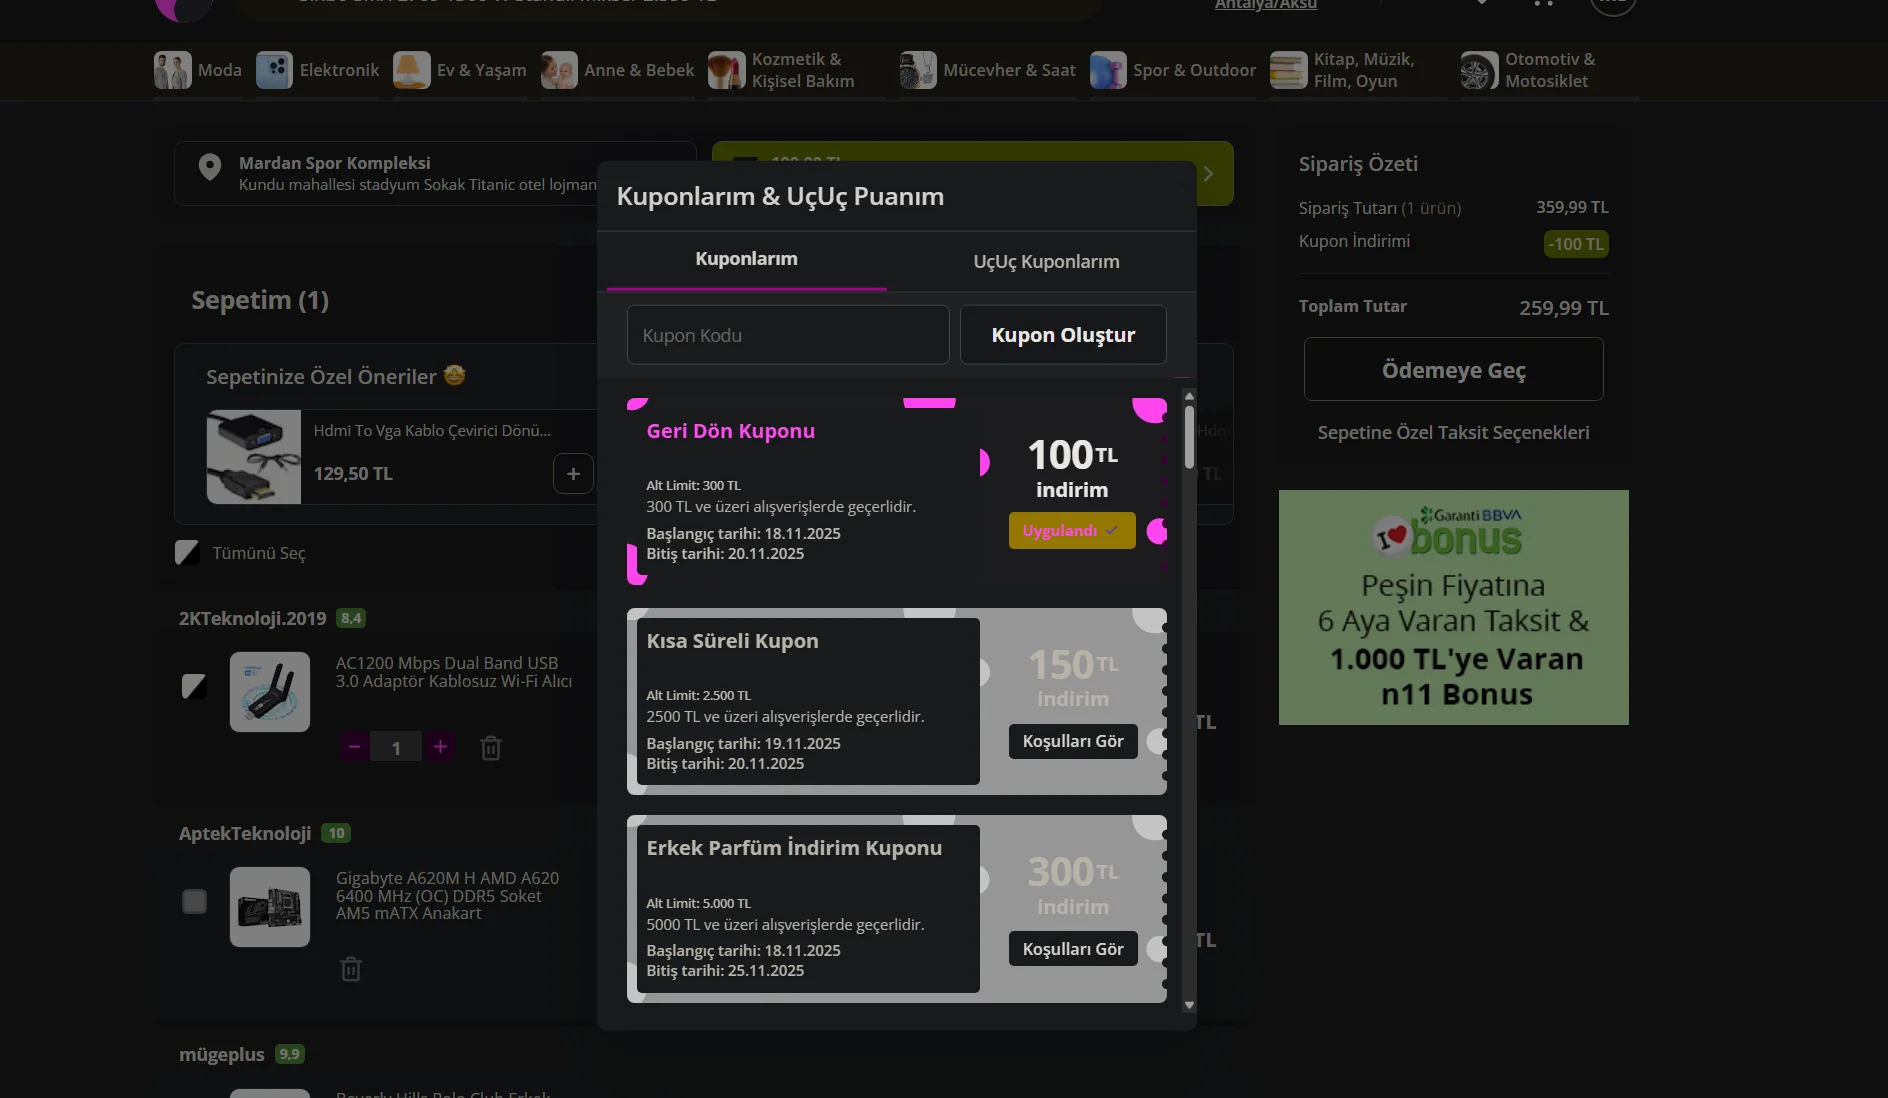Open the Kozmetik & Kişisel Bakım icon
Screen dimensions: 1888x1098
(727, 70)
